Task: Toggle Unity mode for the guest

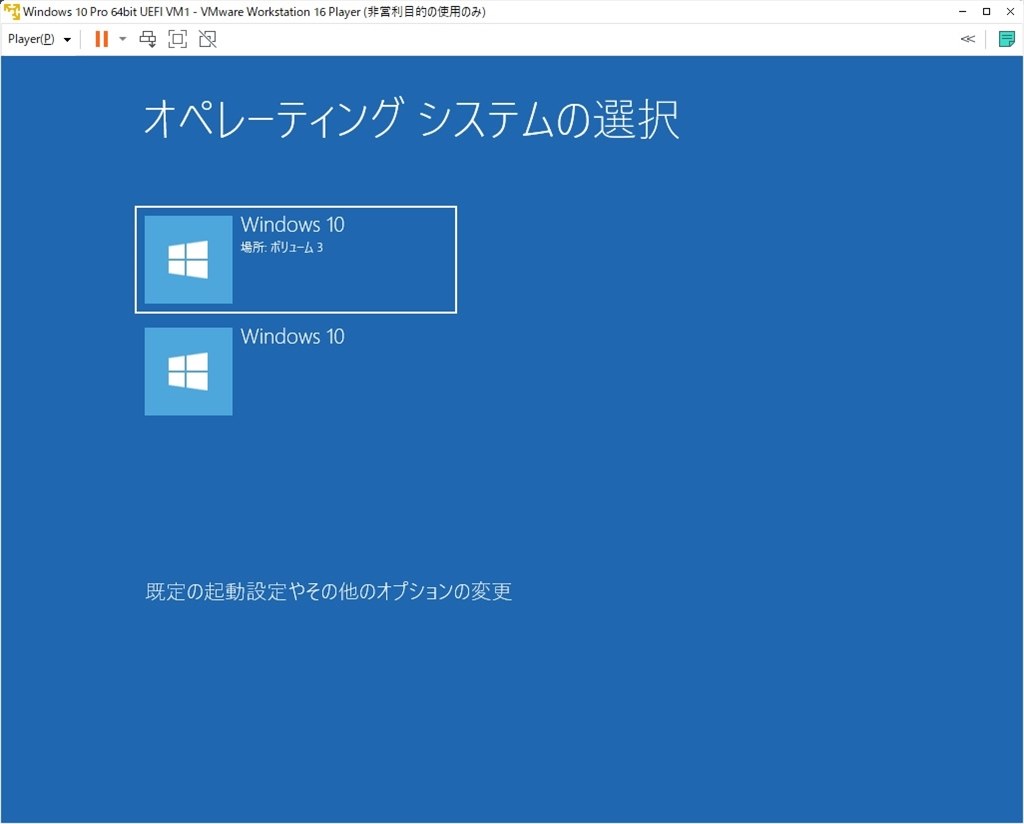Action: pyautogui.click(x=208, y=38)
